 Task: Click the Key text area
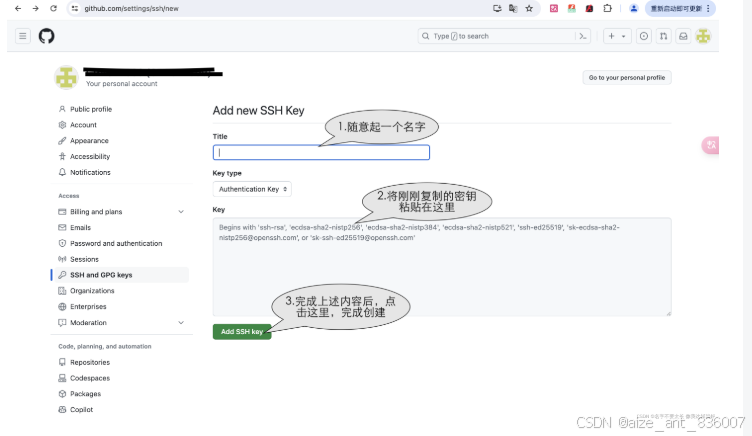[x=442, y=267]
